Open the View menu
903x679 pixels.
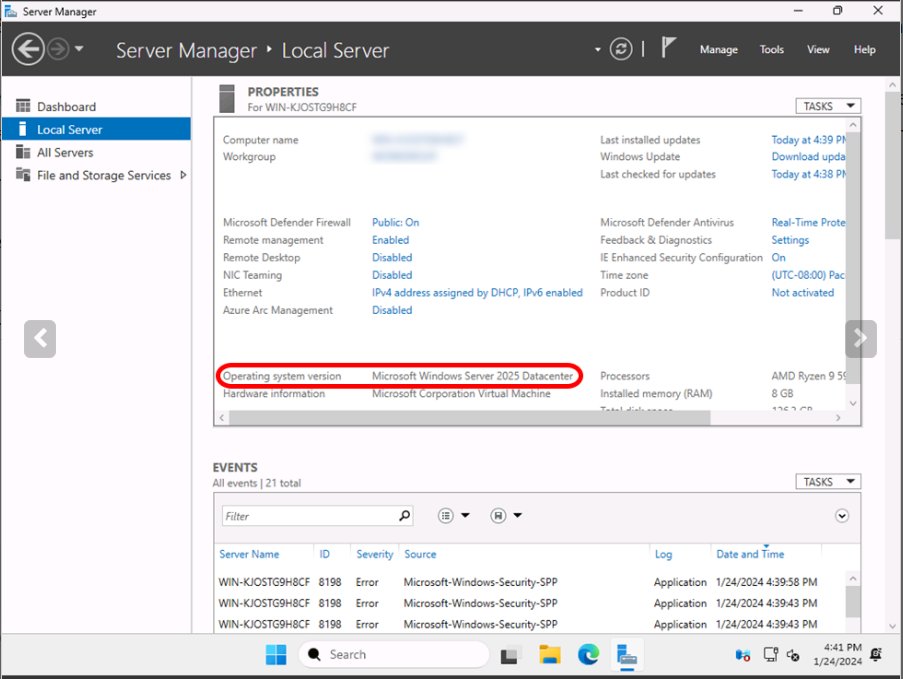818,50
